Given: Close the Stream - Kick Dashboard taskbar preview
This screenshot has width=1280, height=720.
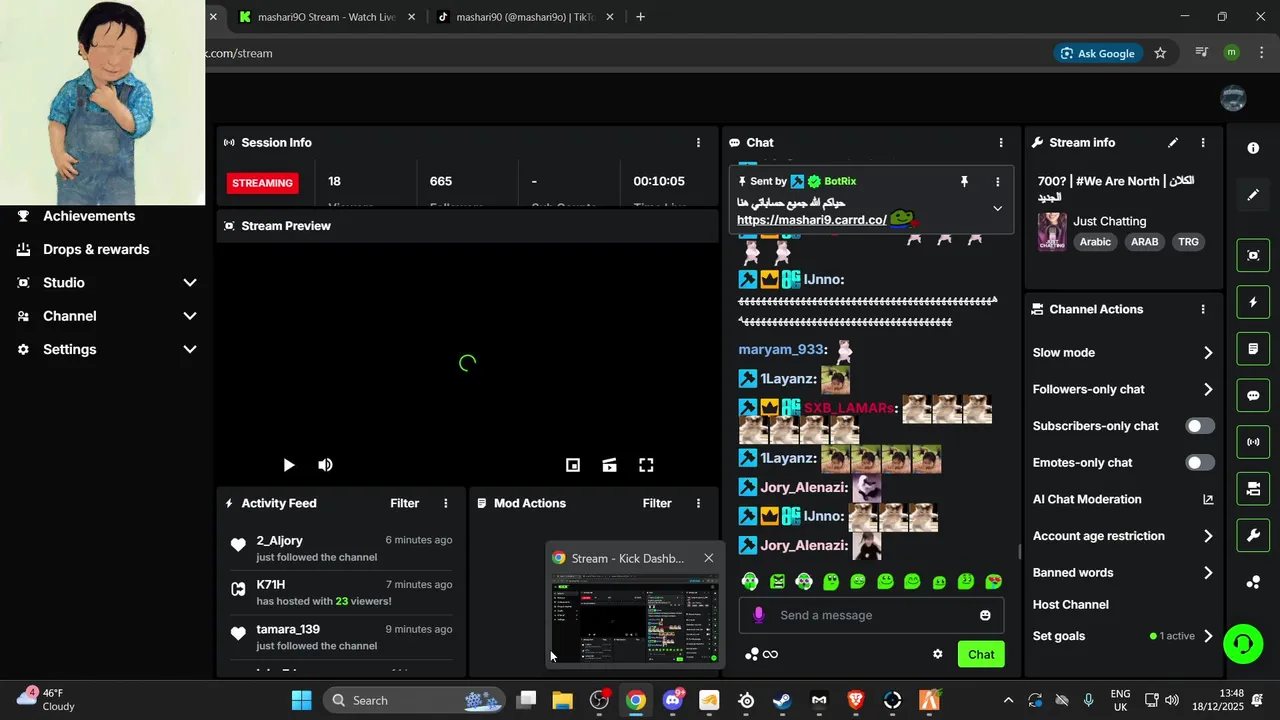Looking at the screenshot, I should [x=708, y=559].
